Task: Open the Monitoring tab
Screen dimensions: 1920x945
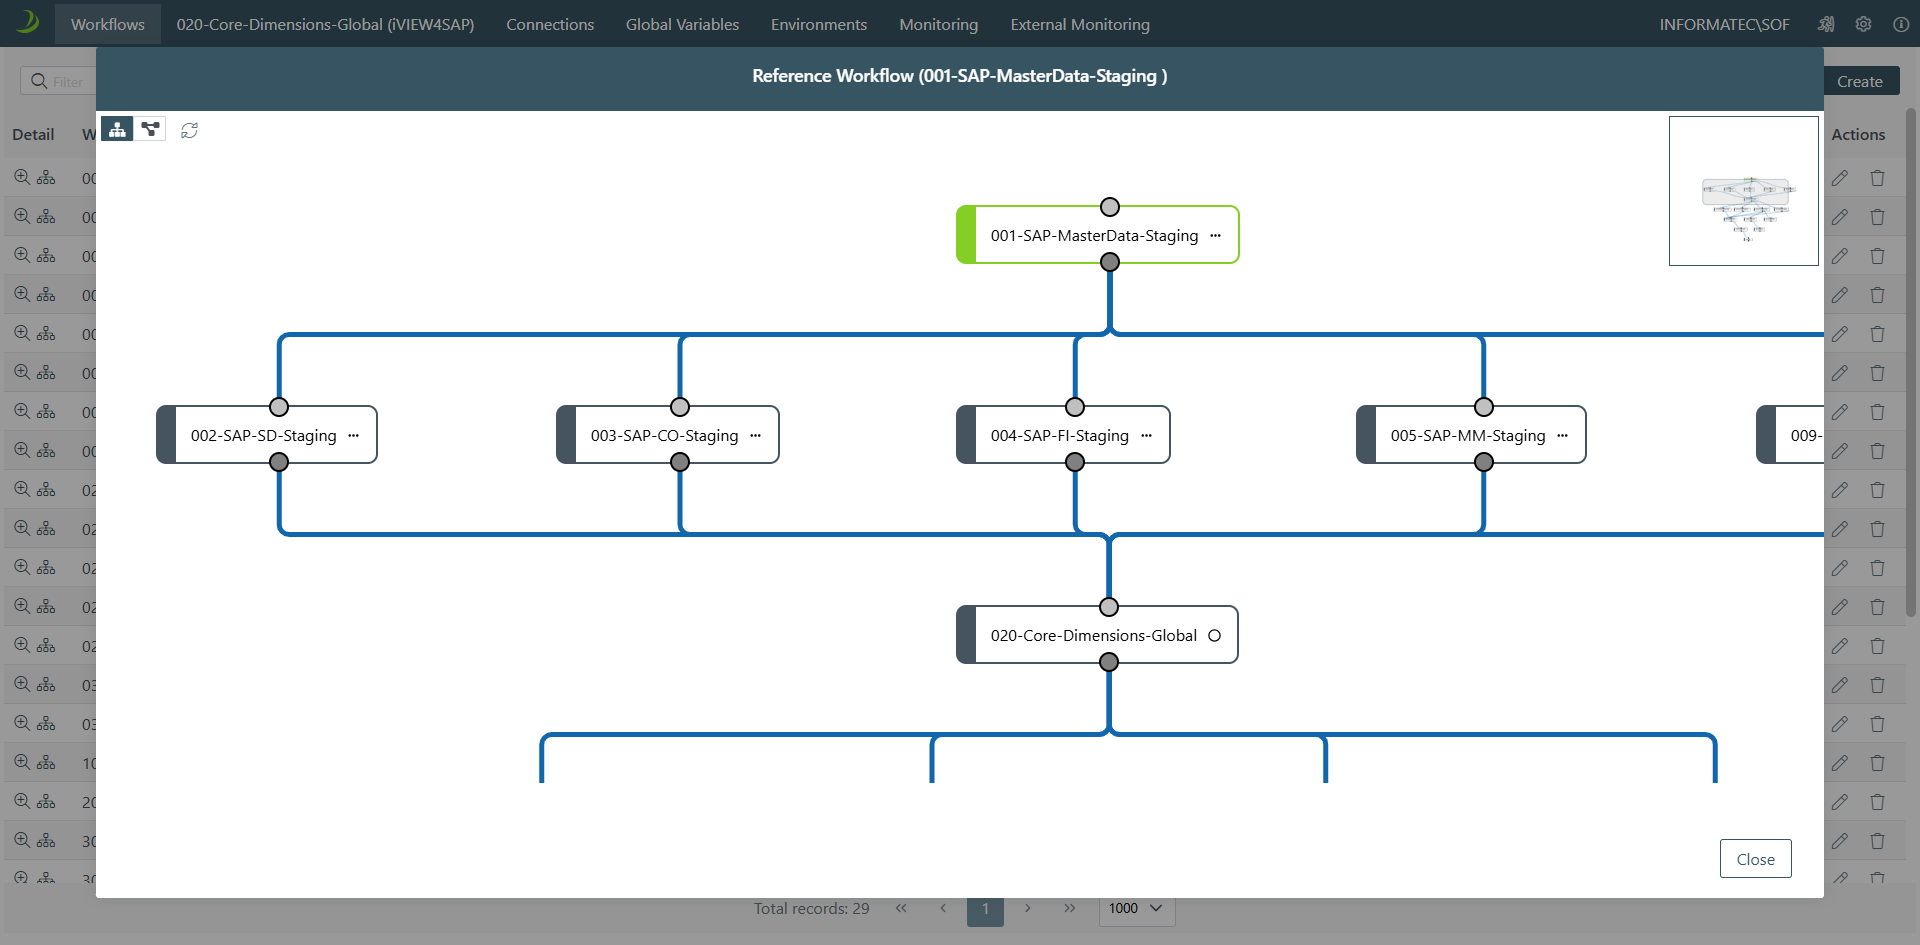Action: pos(938,24)
